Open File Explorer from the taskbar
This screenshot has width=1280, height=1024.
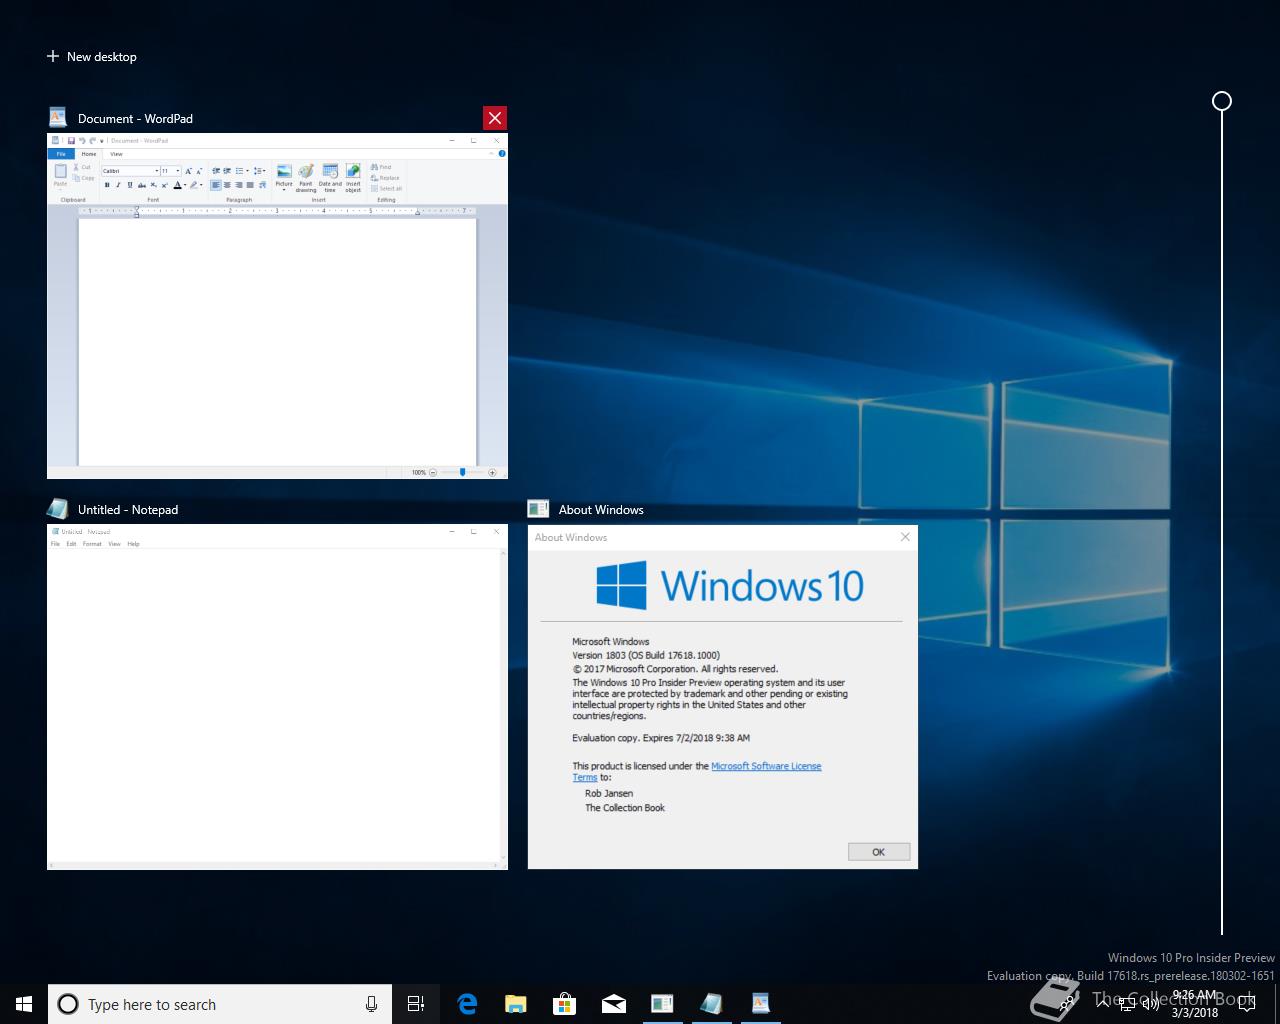coord(515,1004)
